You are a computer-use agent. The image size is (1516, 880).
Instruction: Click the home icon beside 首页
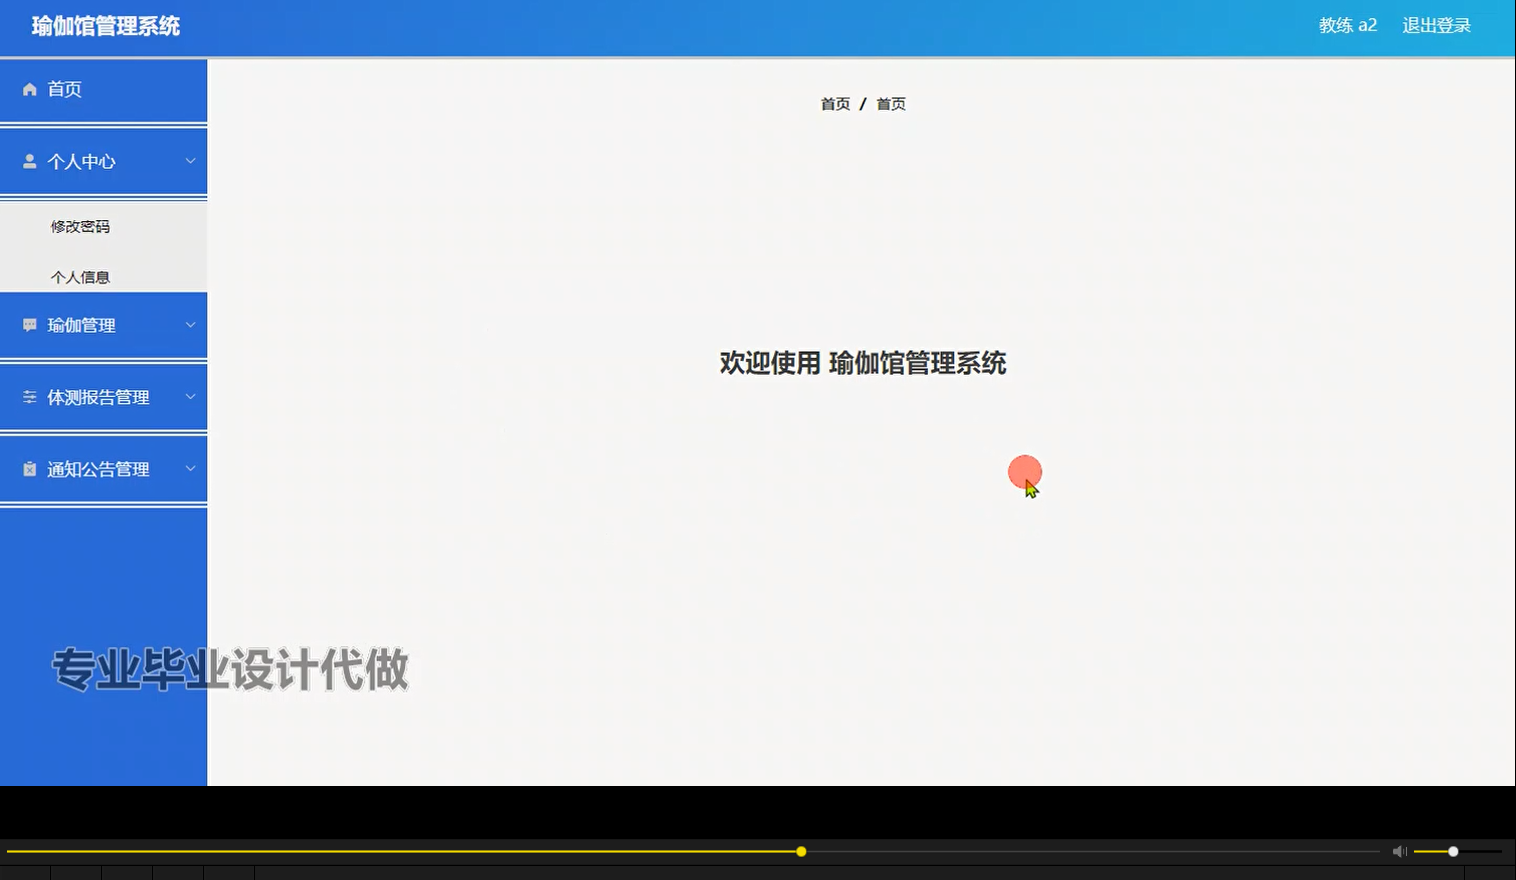click(30, 89)
